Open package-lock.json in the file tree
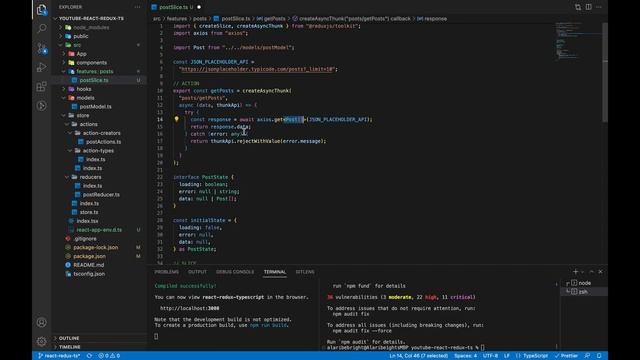 (96, 247)
